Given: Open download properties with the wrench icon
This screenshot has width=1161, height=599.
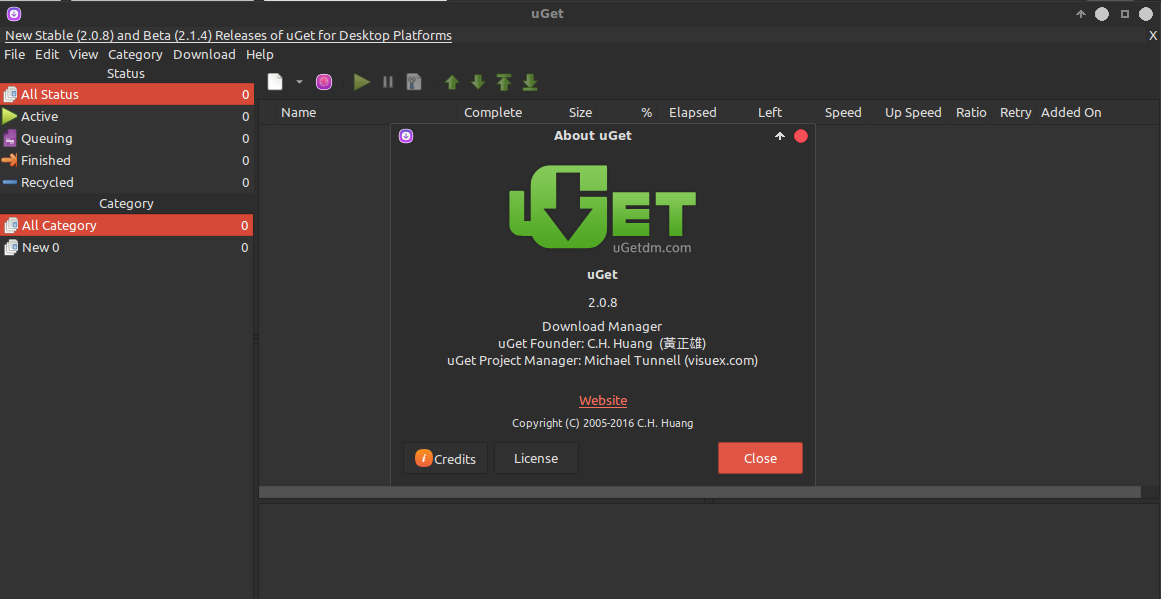Looking at the screenshot, I should point(414,82).
